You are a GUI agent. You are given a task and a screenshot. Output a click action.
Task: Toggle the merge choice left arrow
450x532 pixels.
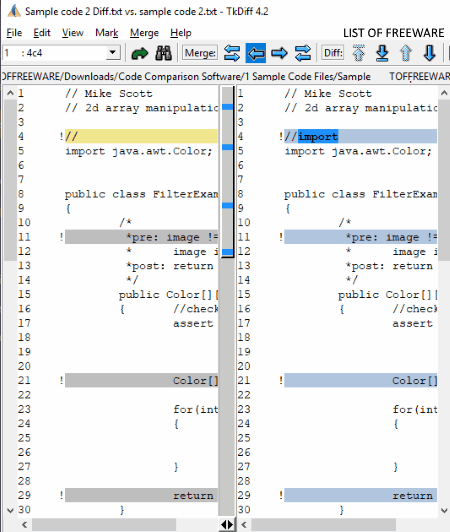tap(256, 53)
